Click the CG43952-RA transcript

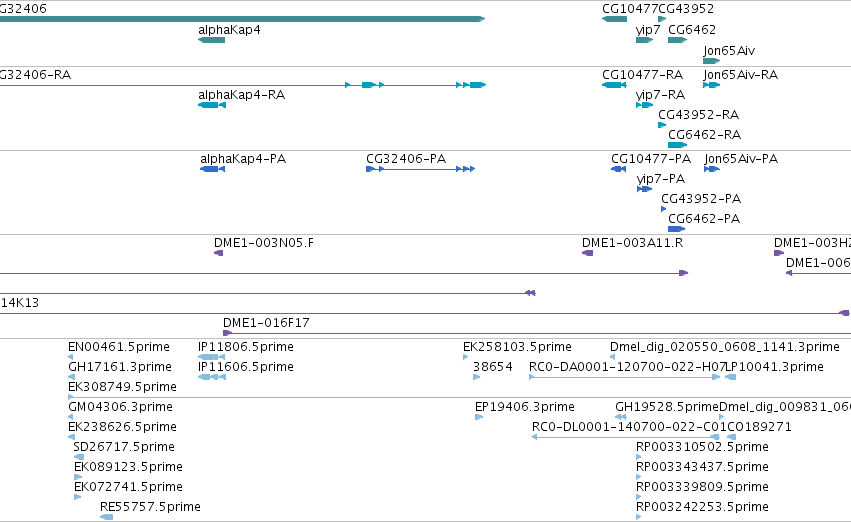[662, 125]
